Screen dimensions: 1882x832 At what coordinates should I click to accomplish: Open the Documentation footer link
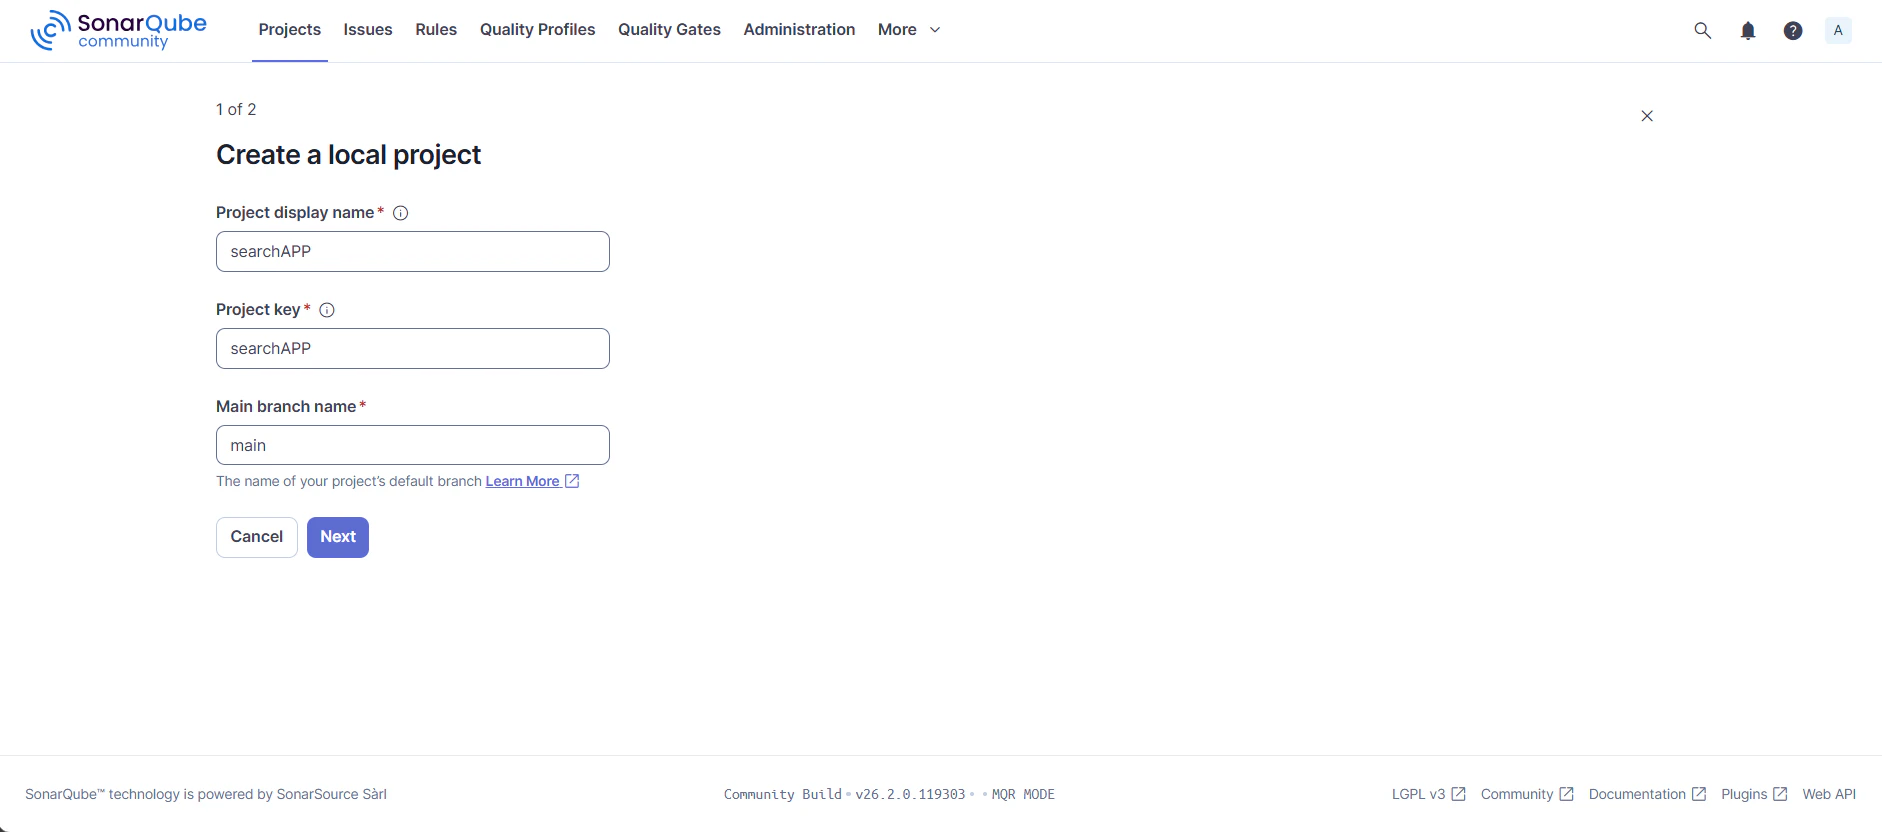1647,794
